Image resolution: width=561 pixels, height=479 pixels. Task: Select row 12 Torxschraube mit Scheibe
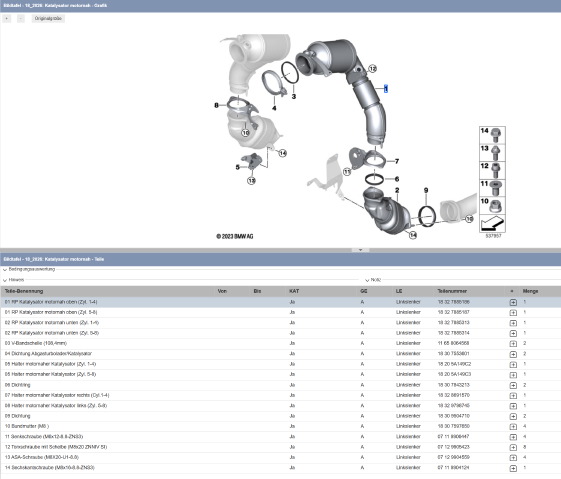click(280, 447)
